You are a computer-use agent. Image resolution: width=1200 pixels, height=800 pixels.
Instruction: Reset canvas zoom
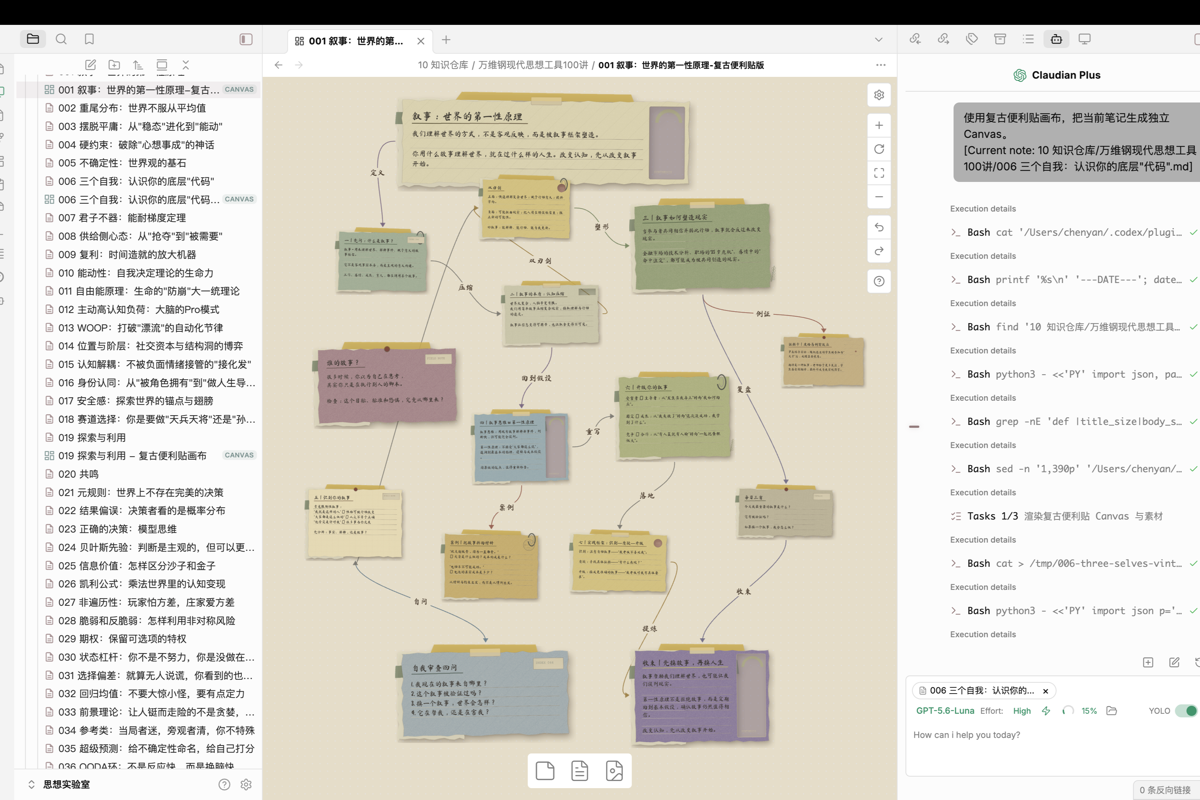point(879,149)
